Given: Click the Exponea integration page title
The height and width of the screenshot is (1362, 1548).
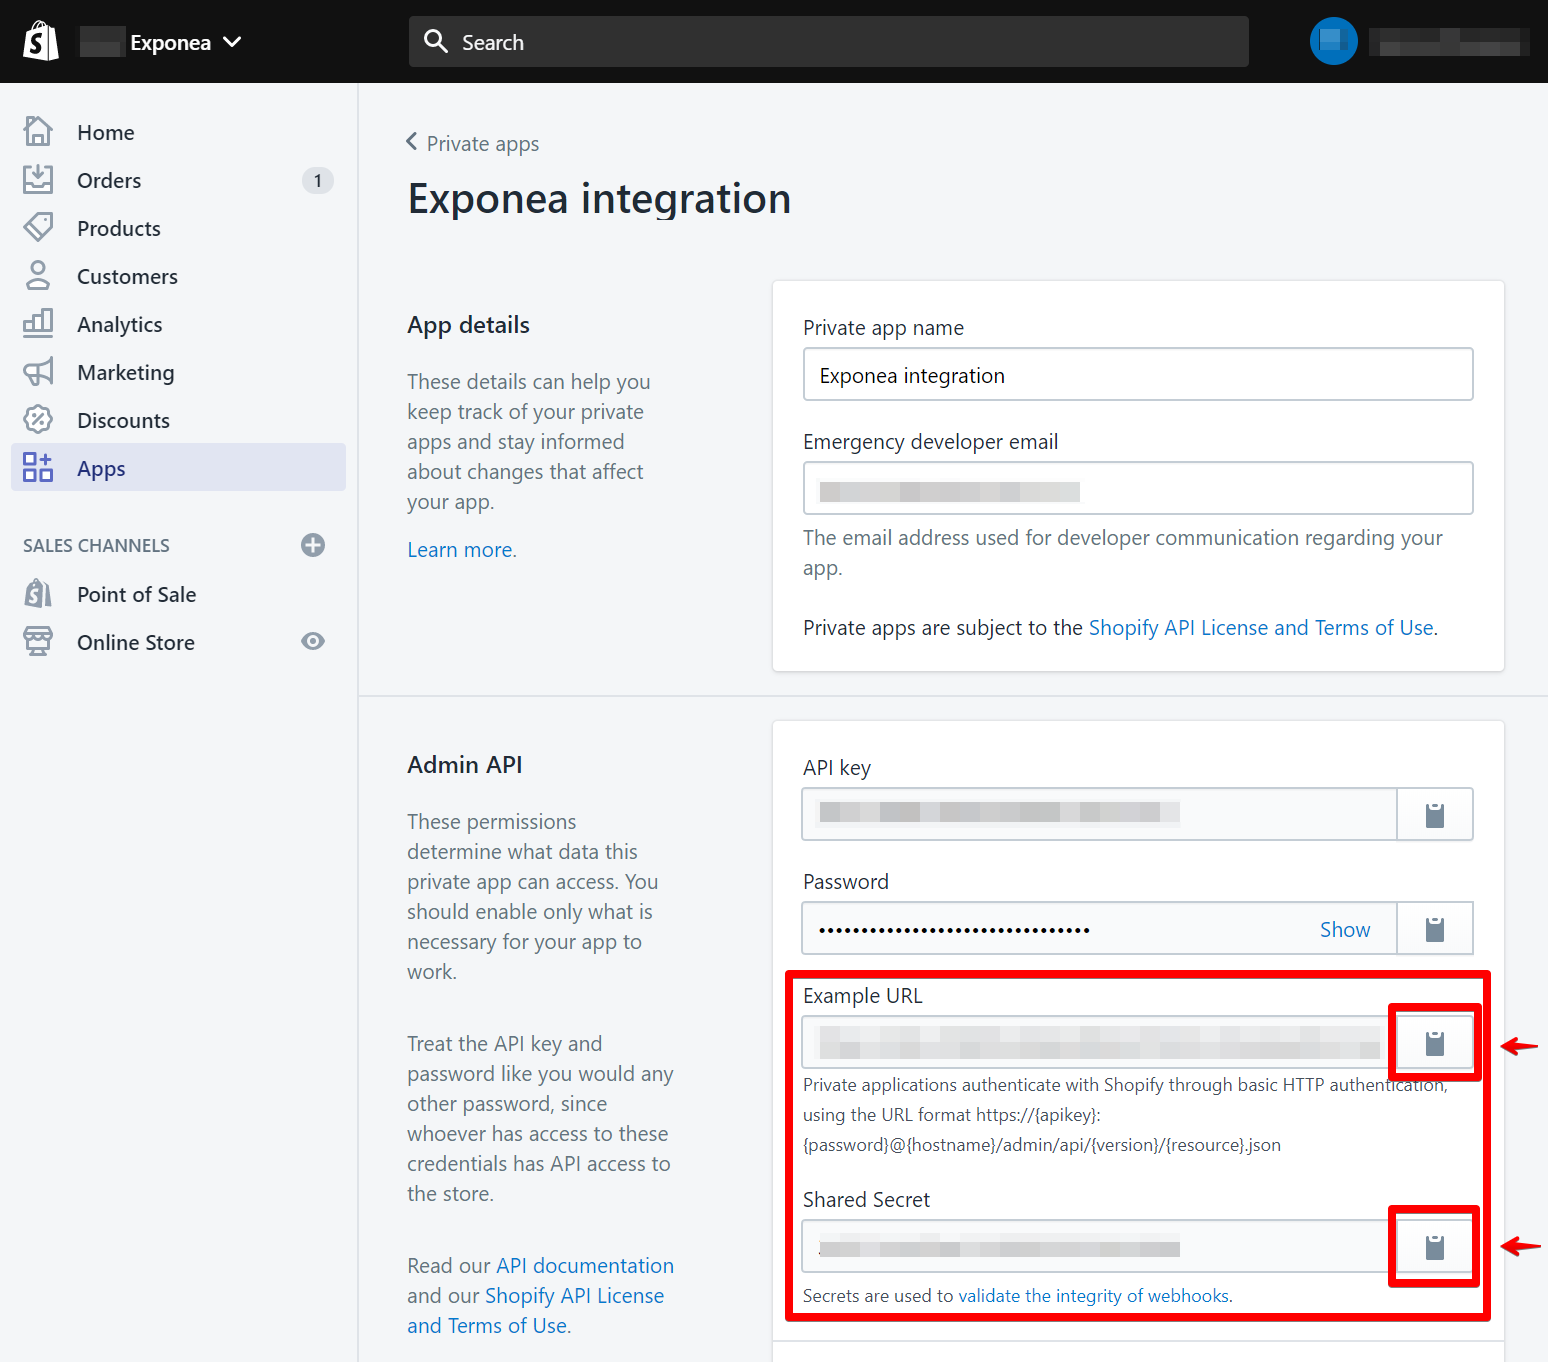Looking at the screenshot, I should click(x=599, y=199).
